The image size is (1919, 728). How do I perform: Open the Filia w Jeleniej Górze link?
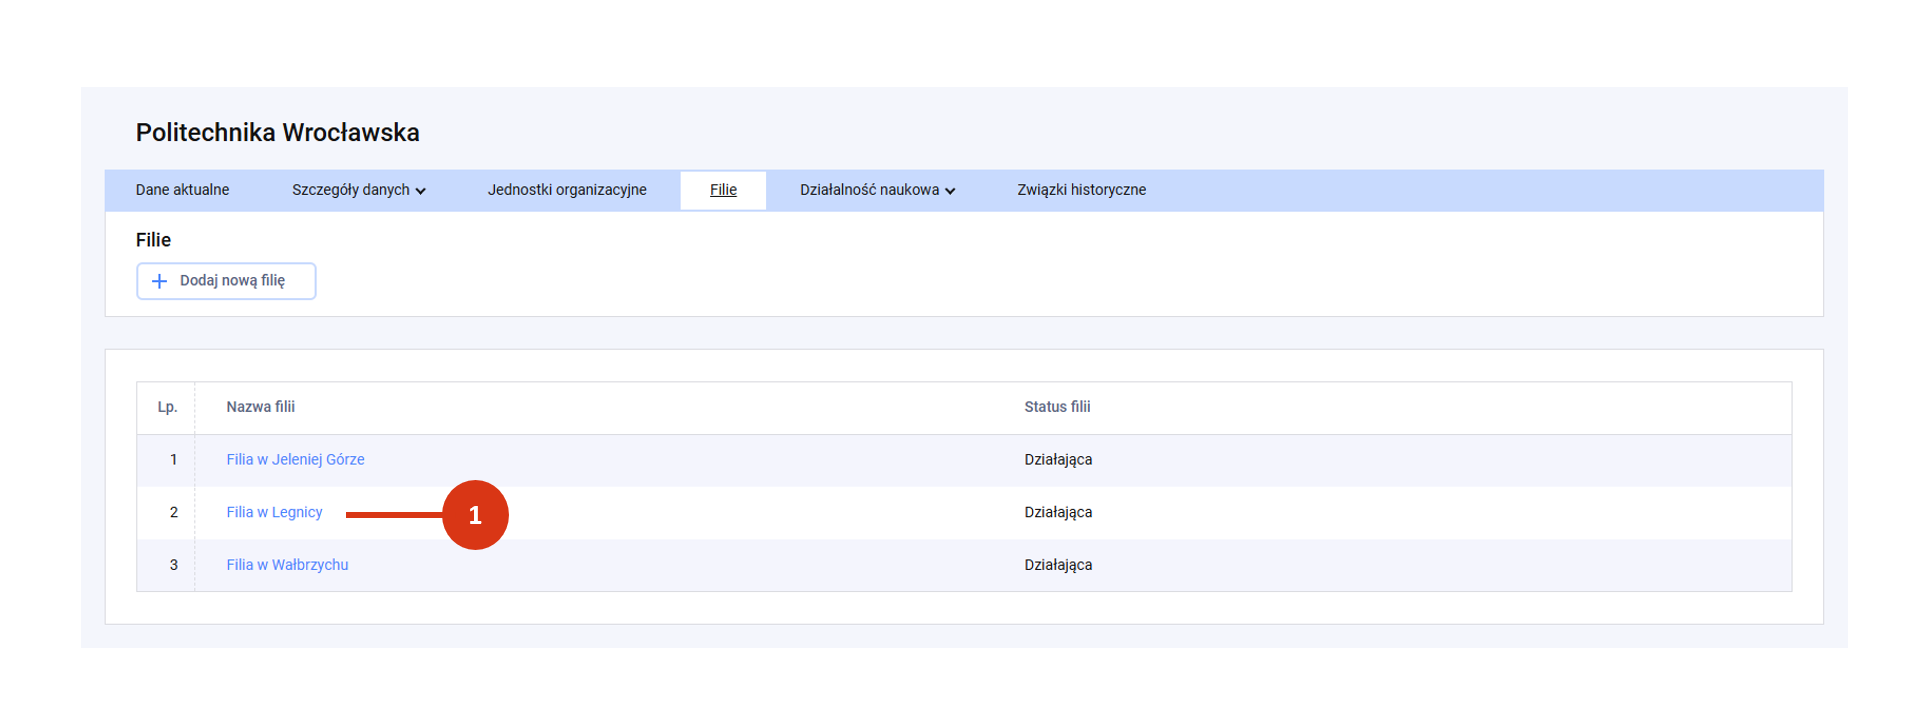click(x=295, y=460)
